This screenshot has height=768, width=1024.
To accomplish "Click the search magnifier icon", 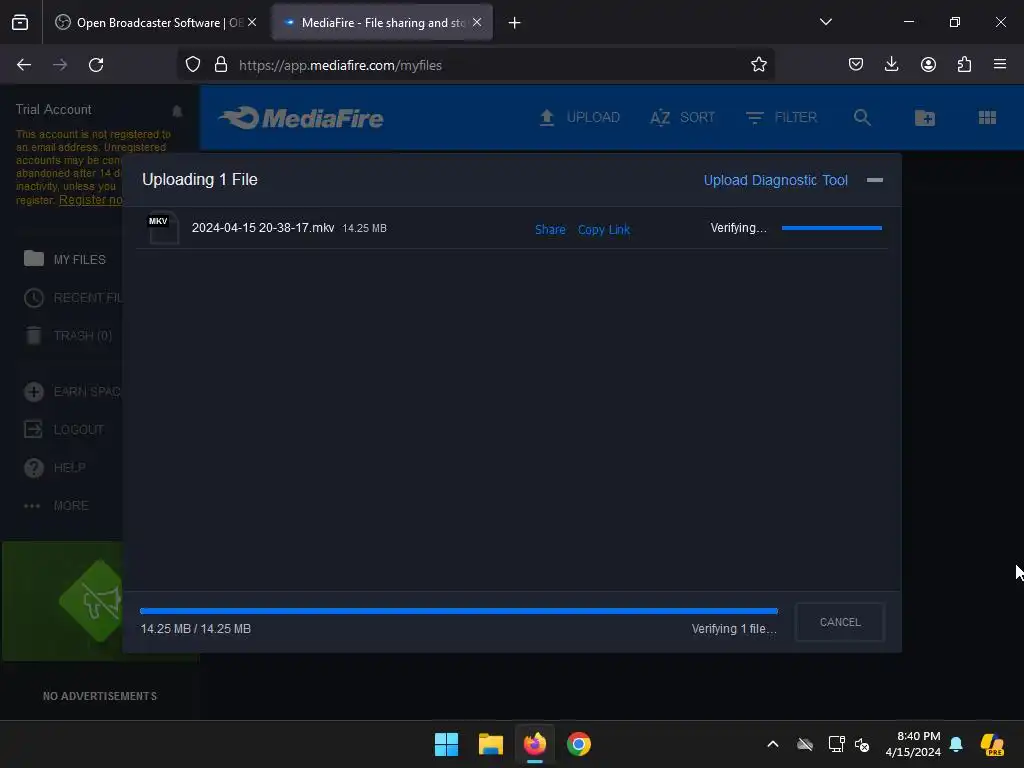I will 862,118.
